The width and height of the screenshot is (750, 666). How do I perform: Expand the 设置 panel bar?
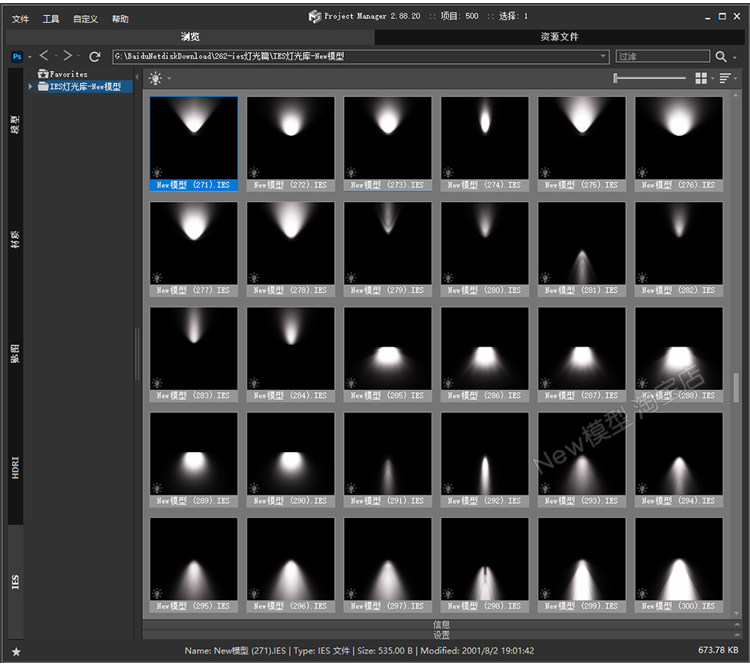point(441,635)
